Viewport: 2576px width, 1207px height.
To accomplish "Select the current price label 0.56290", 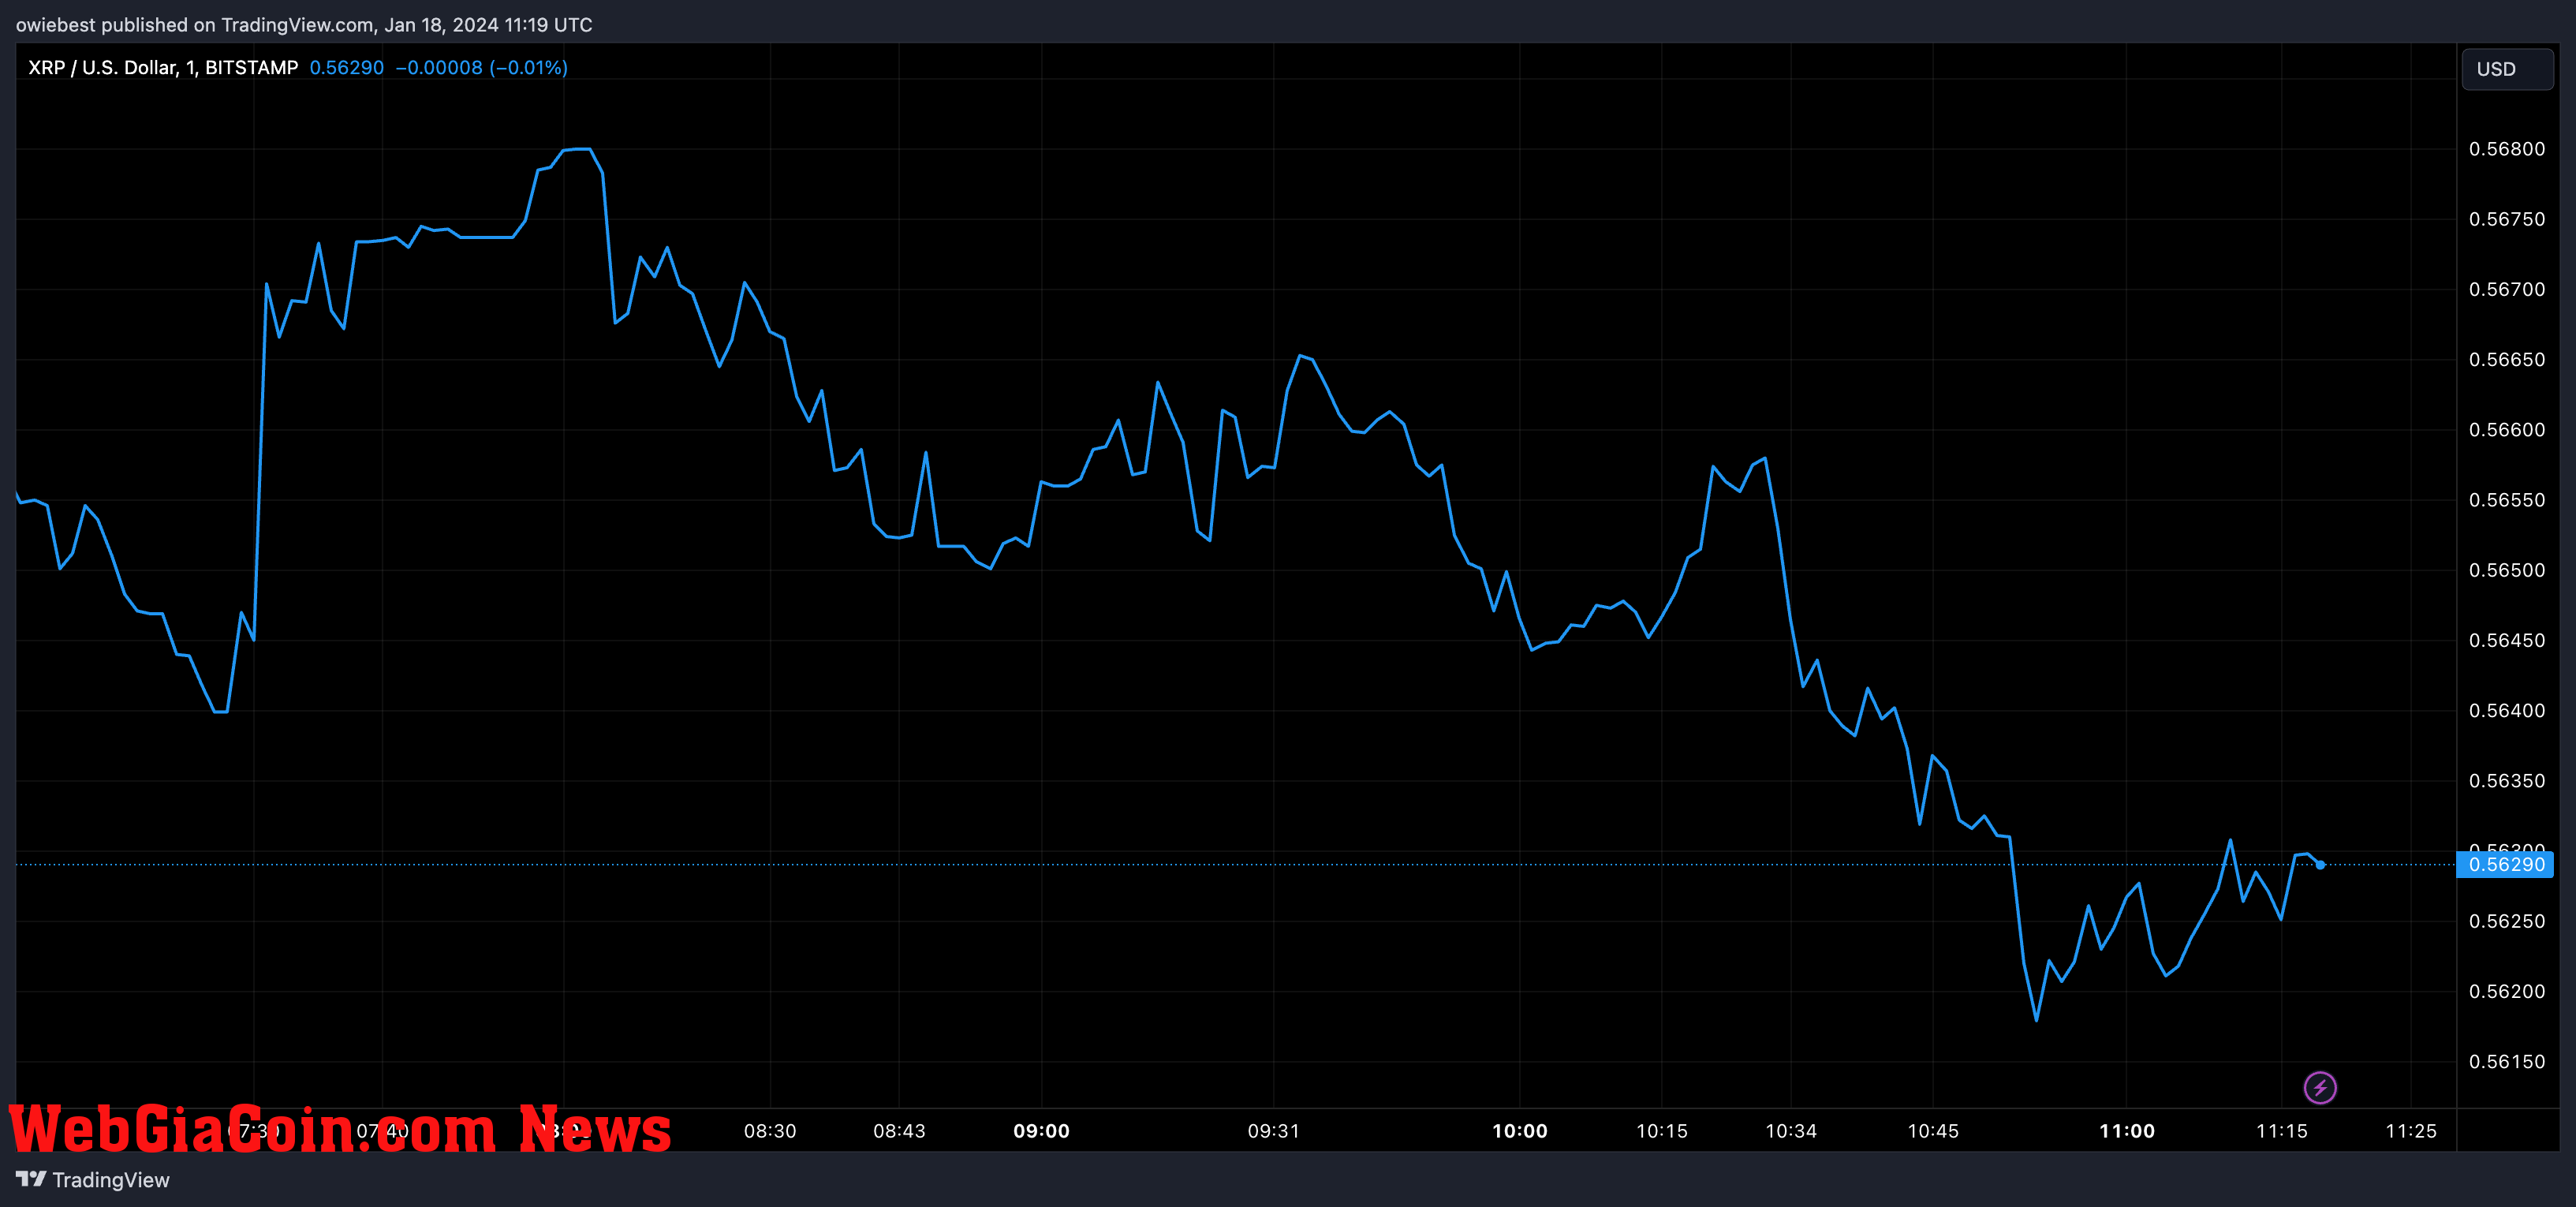I will point(2505,864).
